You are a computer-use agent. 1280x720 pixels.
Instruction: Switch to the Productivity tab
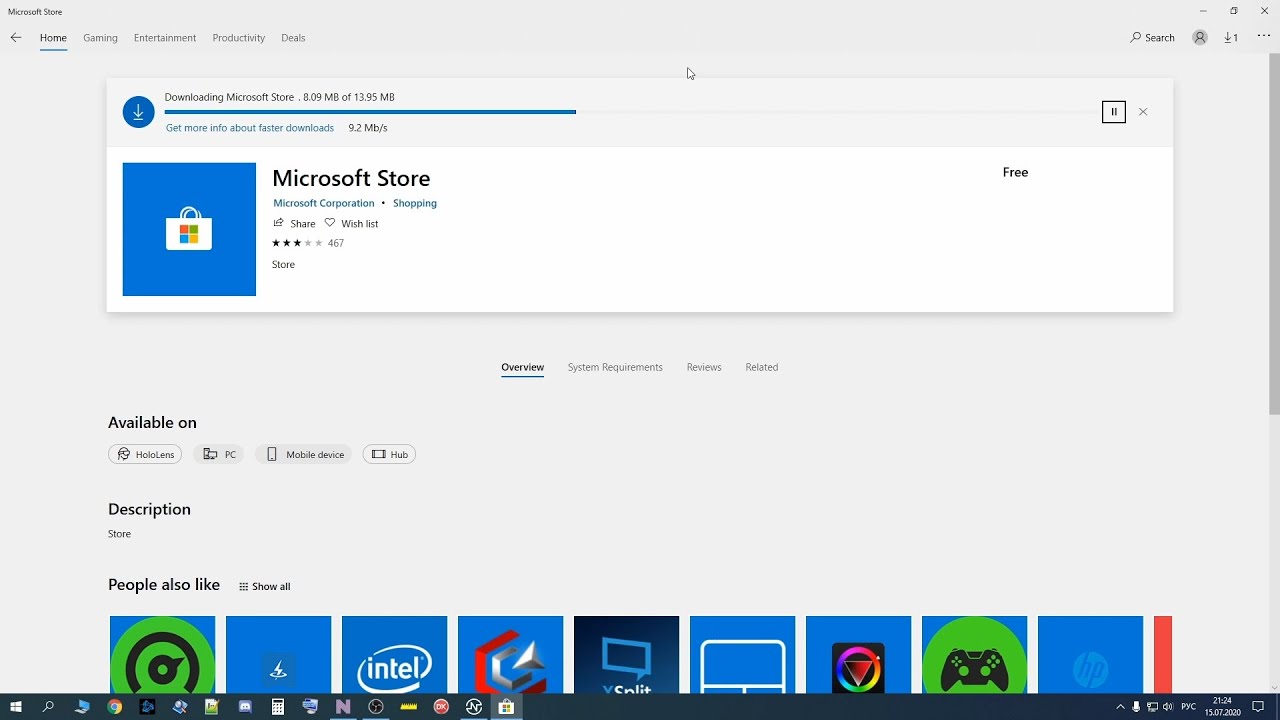pos(238,38)
